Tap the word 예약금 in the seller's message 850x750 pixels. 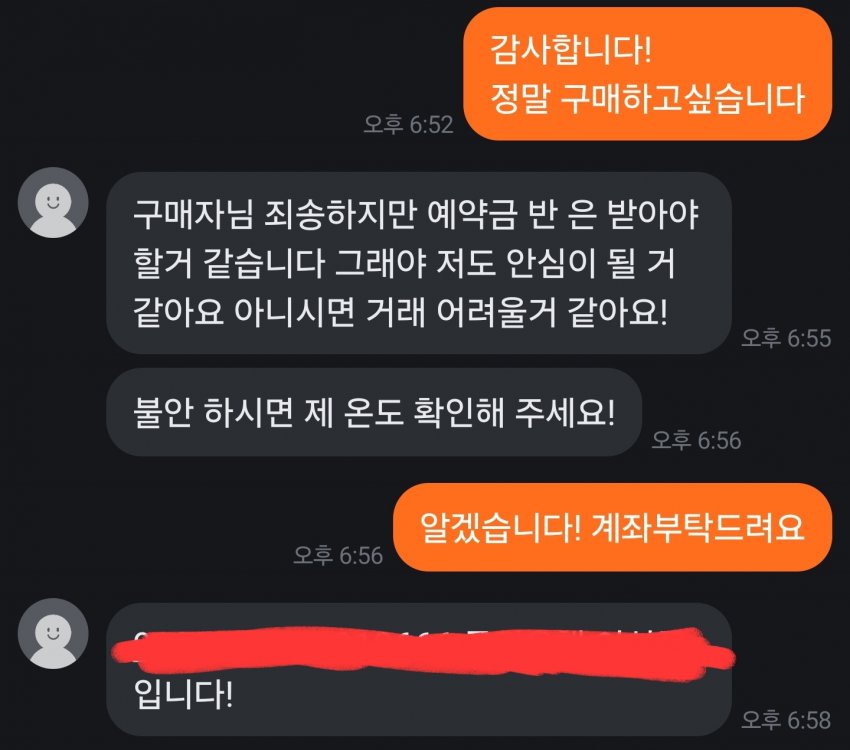pyautogui.click(x=472, y=215)
